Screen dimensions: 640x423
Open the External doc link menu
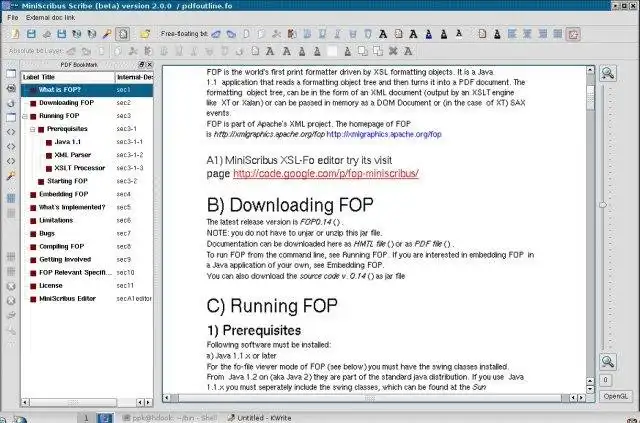tap(51, 18)
